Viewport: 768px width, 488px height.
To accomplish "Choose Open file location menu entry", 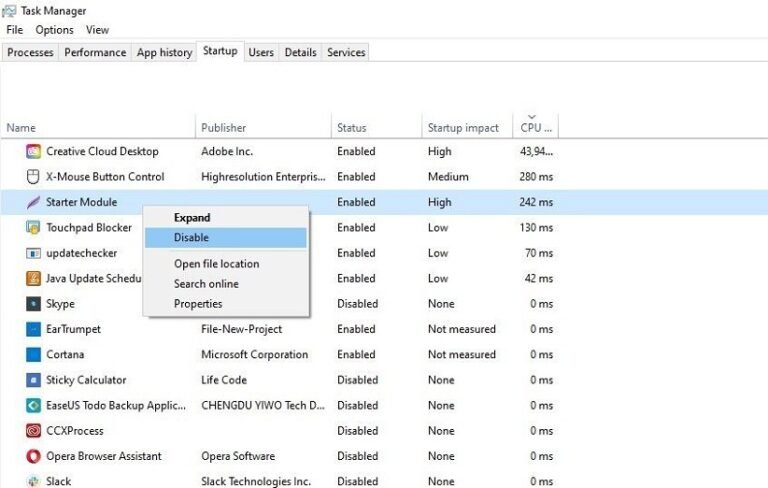I will [x=216, y=264].
